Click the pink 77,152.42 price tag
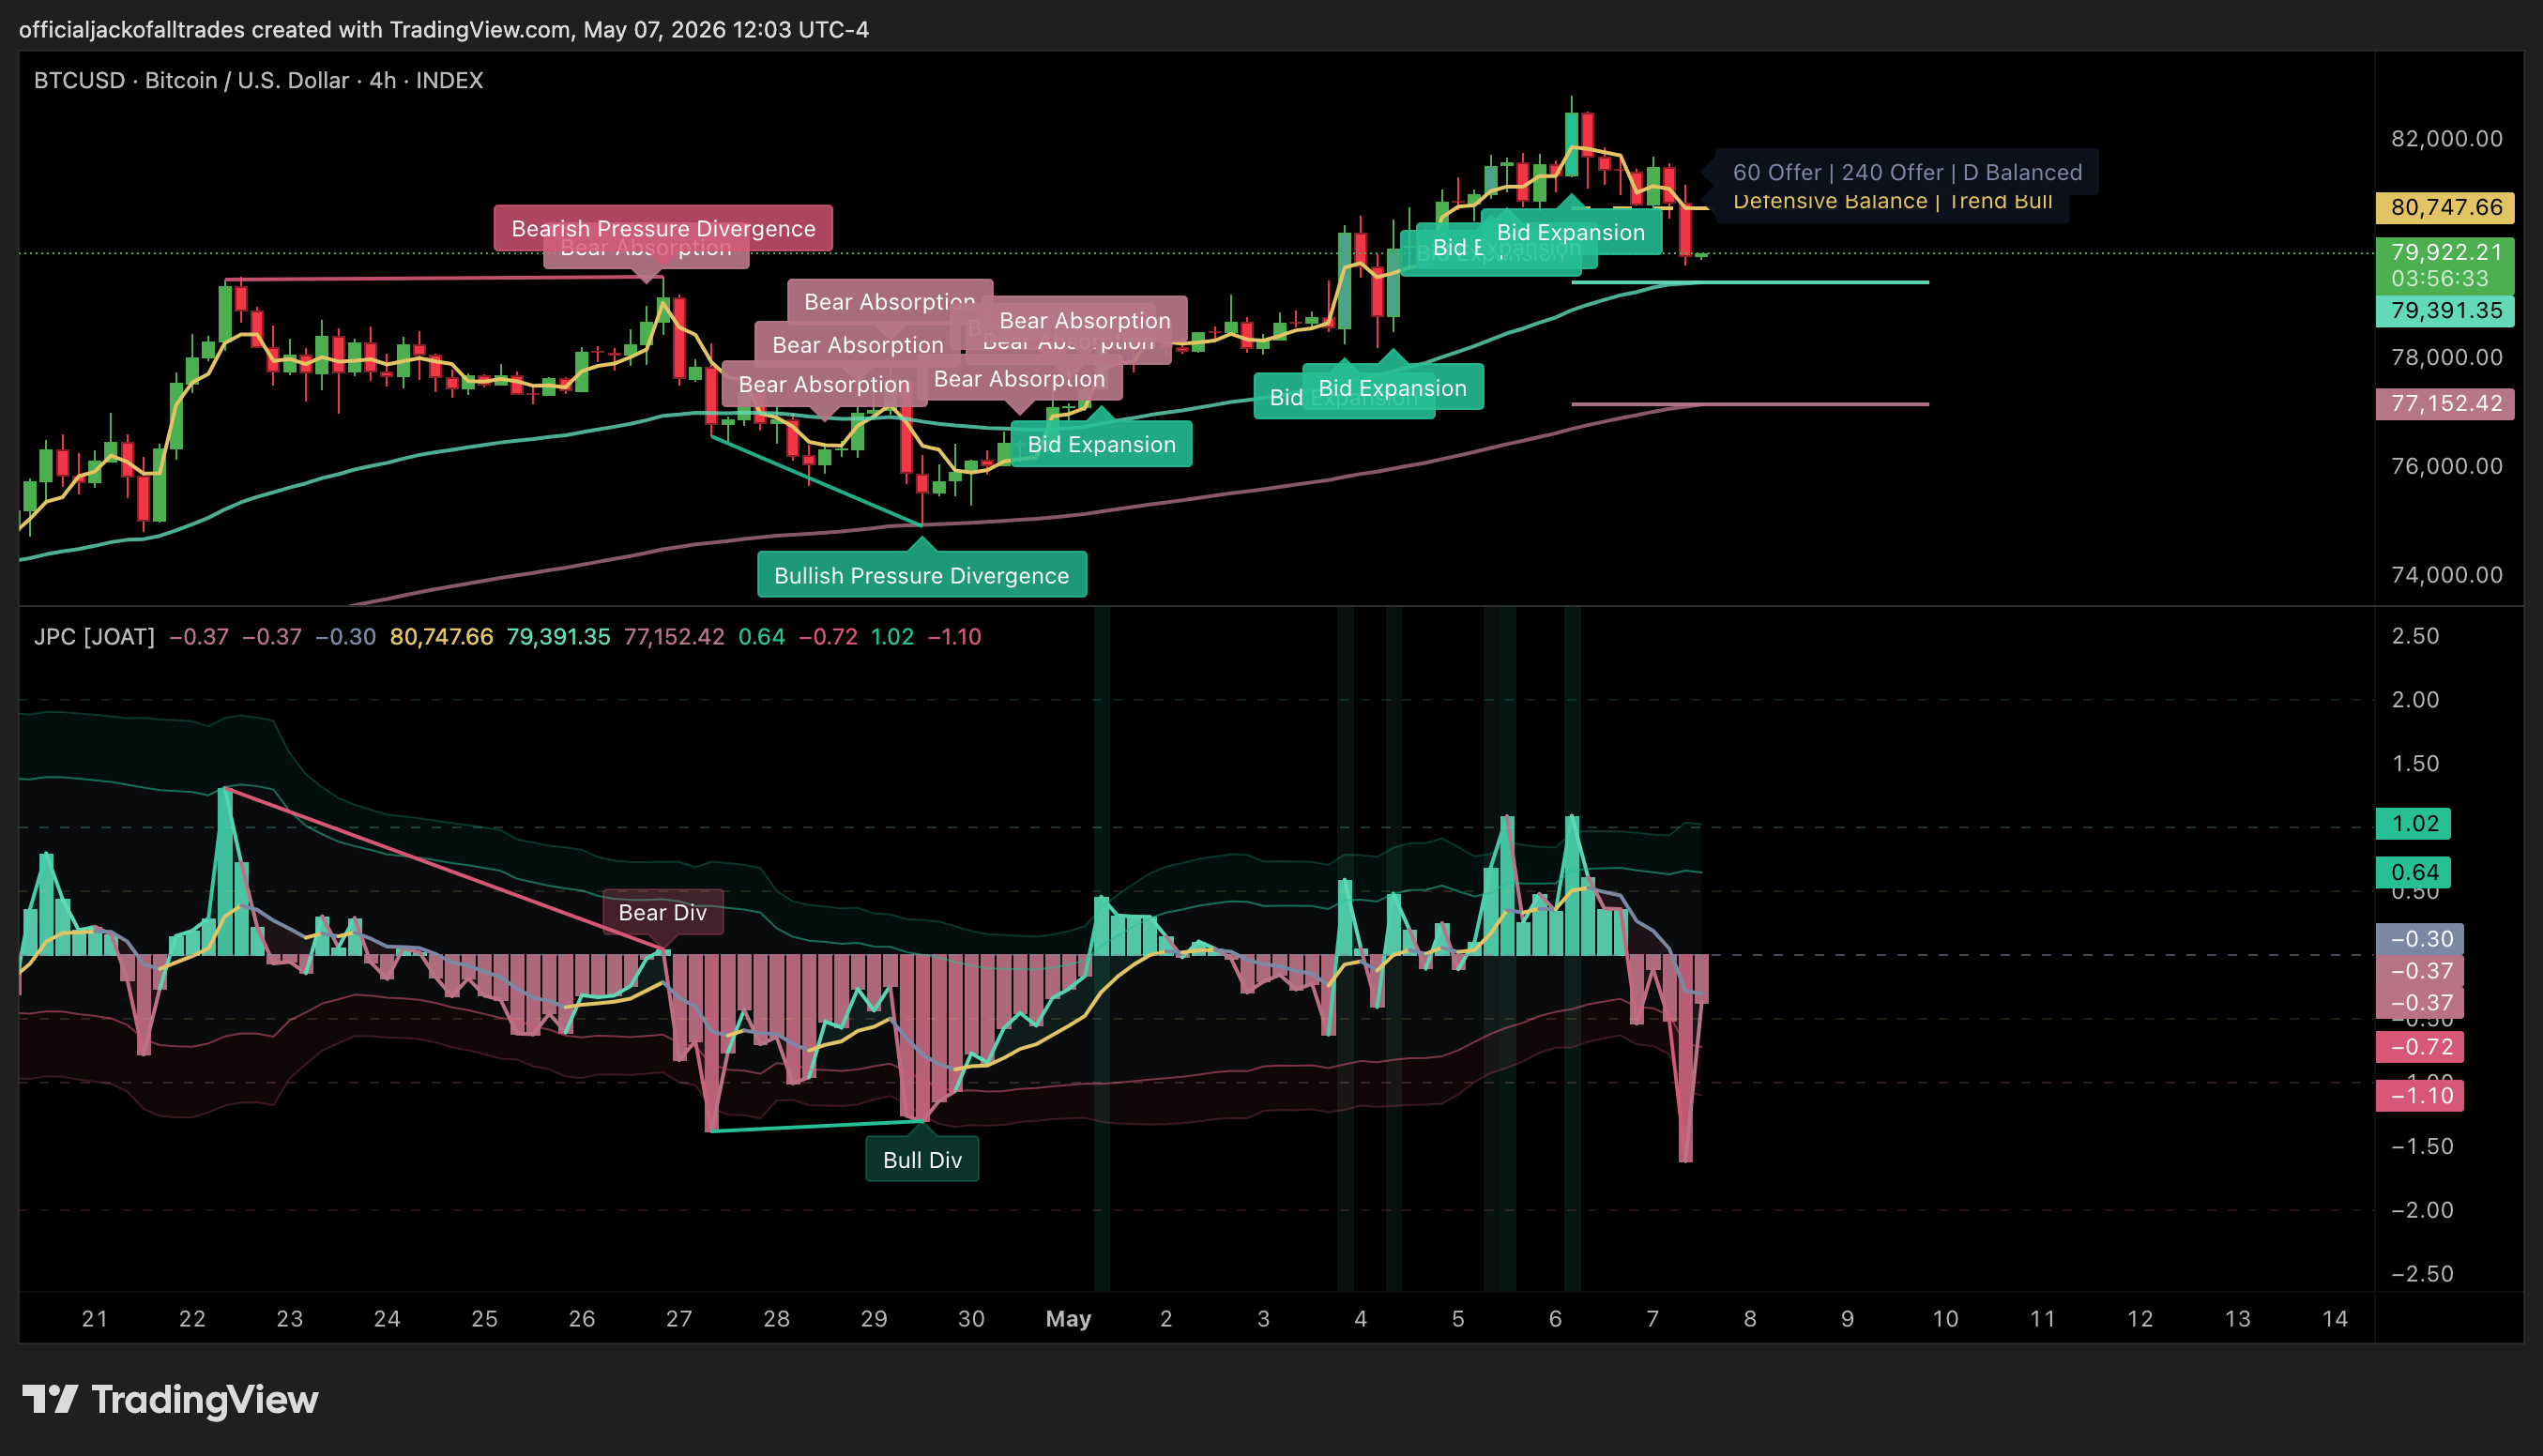 (2446, 403)
